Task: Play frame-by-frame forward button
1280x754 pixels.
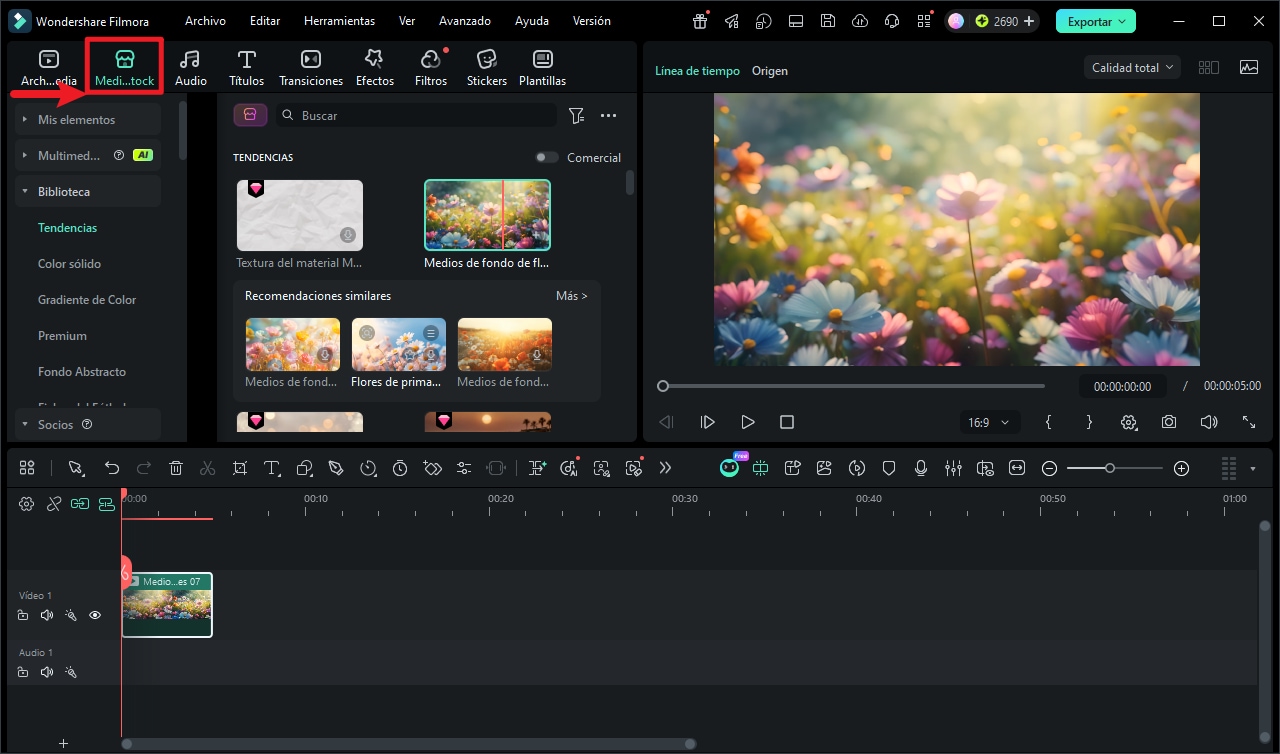Action: pyautogui.click(x=707, y=423)
